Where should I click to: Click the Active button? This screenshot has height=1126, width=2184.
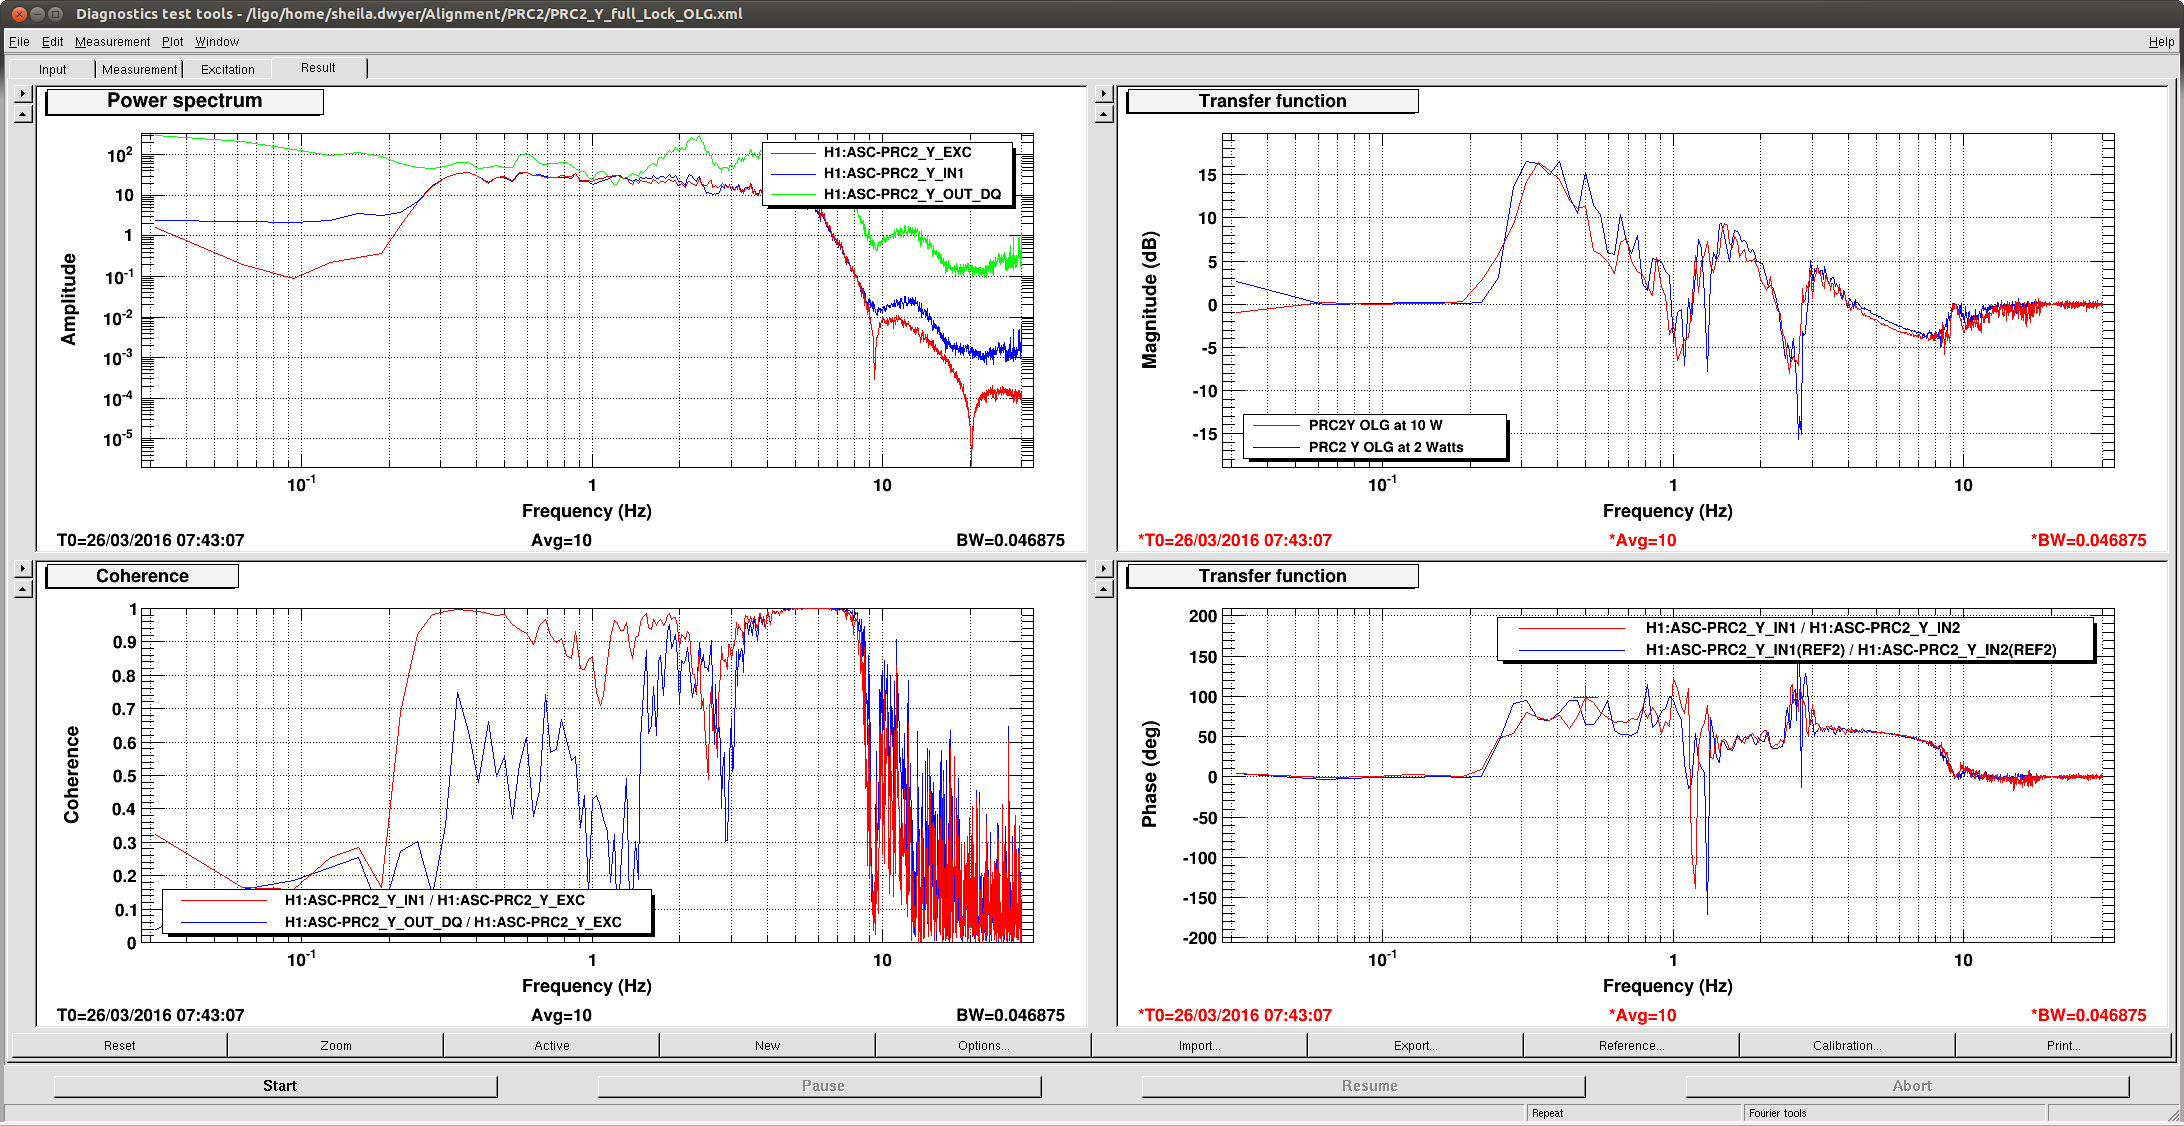[551, 1045]
